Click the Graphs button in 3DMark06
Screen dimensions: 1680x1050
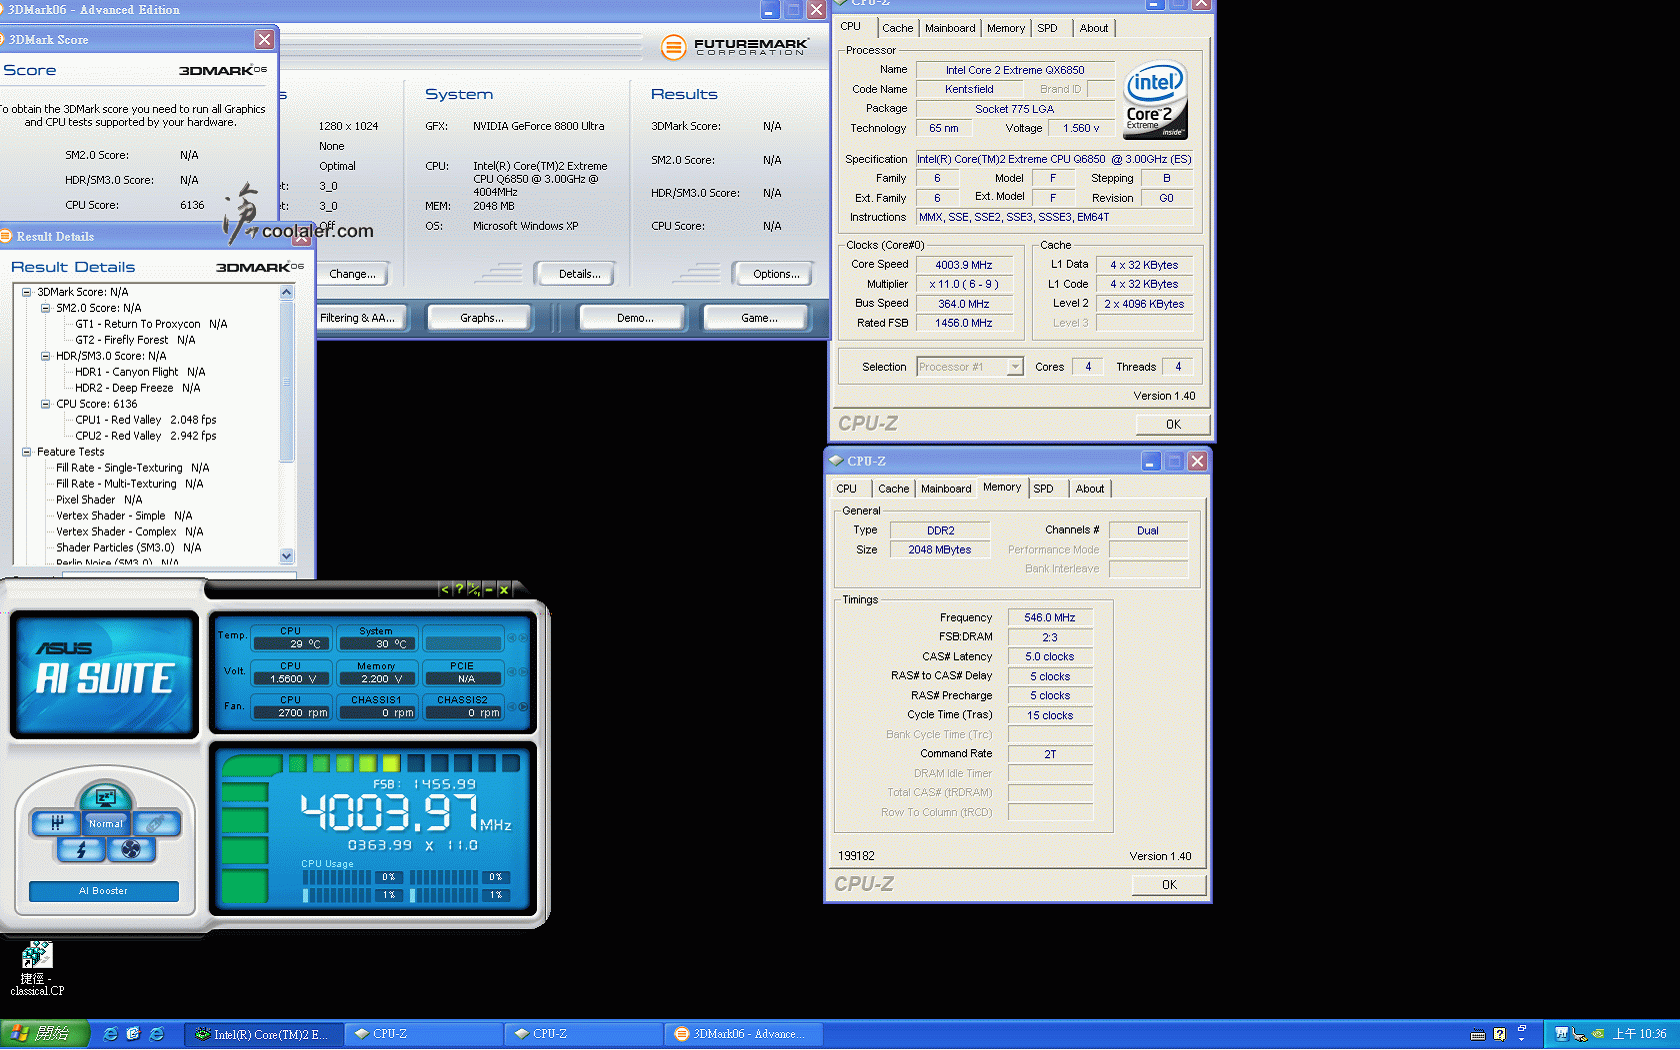click(479, 316)
